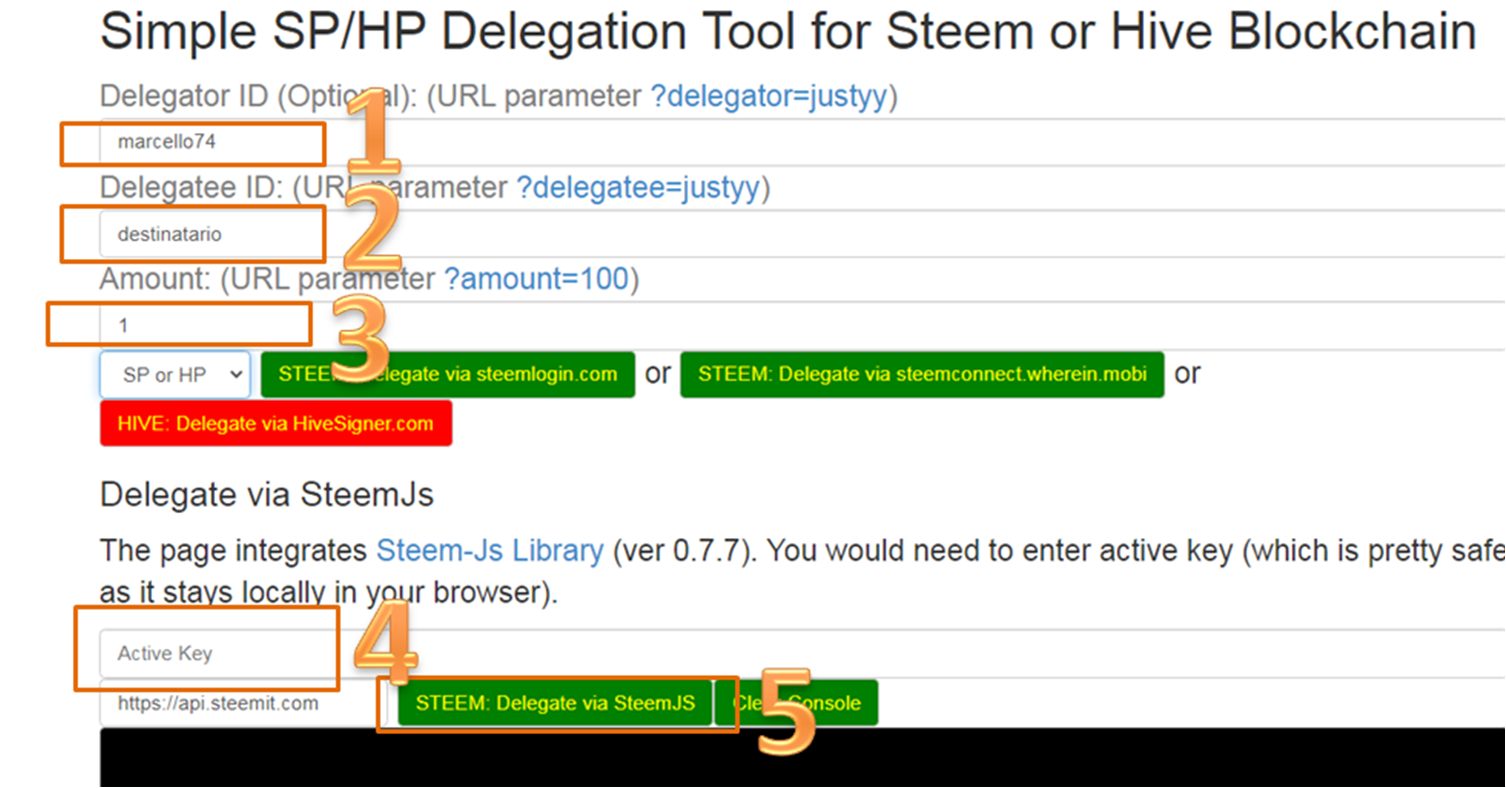Image resolution: width=1506 pixels, height=788 pixels.
Task: Click STEEM: Delegate via steemconnect.wherein.mobi button
Action: (x=922, y=374)
